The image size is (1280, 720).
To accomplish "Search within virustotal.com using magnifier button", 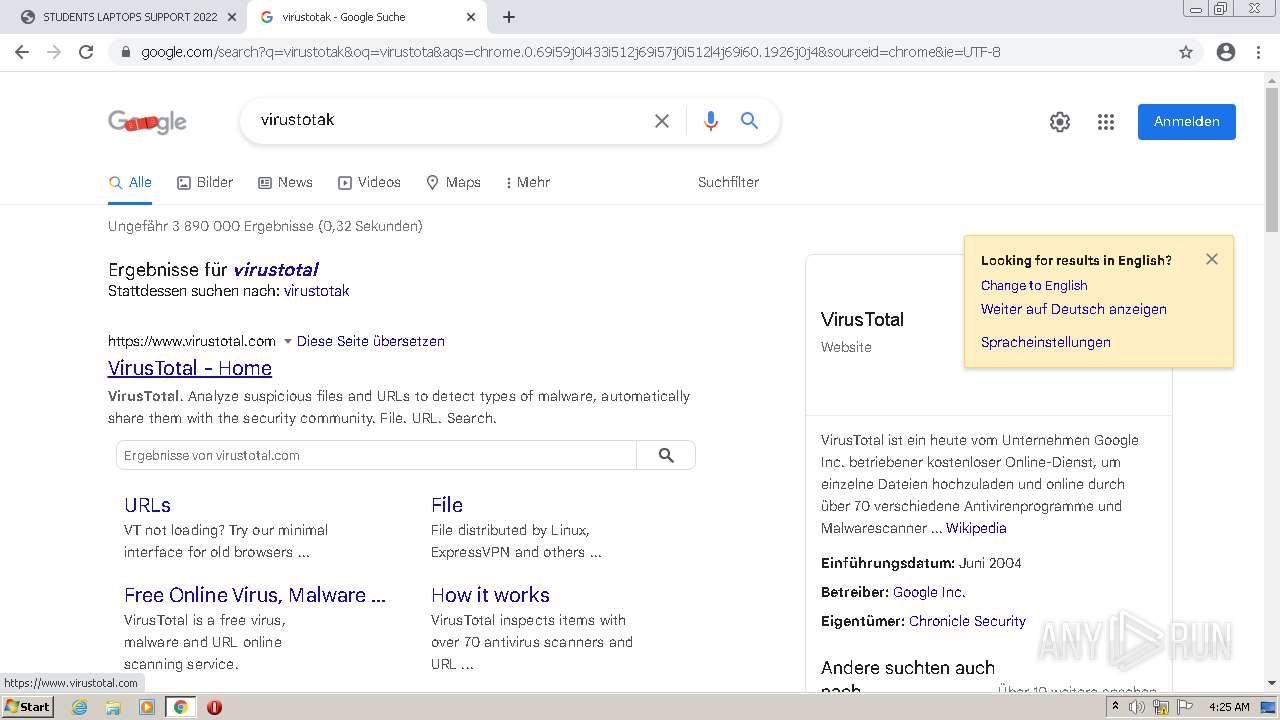I will (666, 455).
